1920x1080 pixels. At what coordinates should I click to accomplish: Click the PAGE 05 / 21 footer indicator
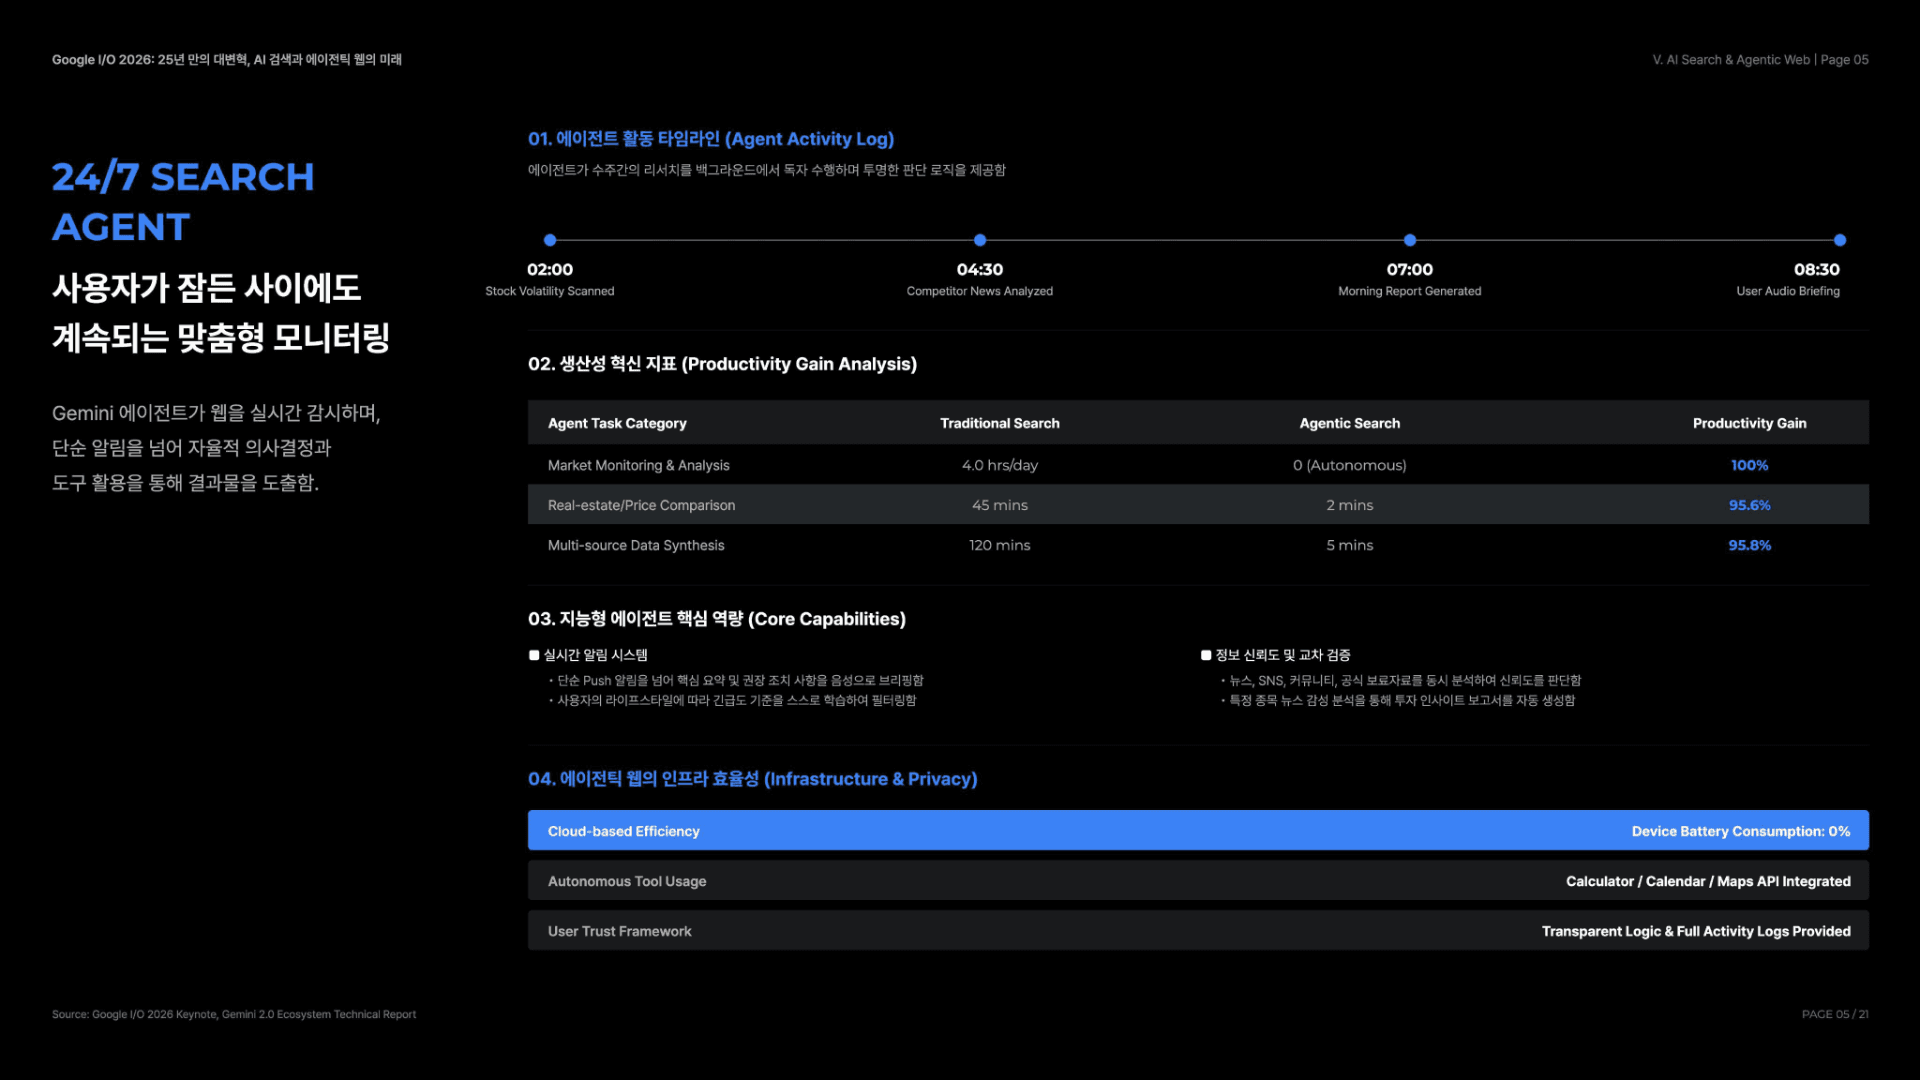[1835, 1014]
